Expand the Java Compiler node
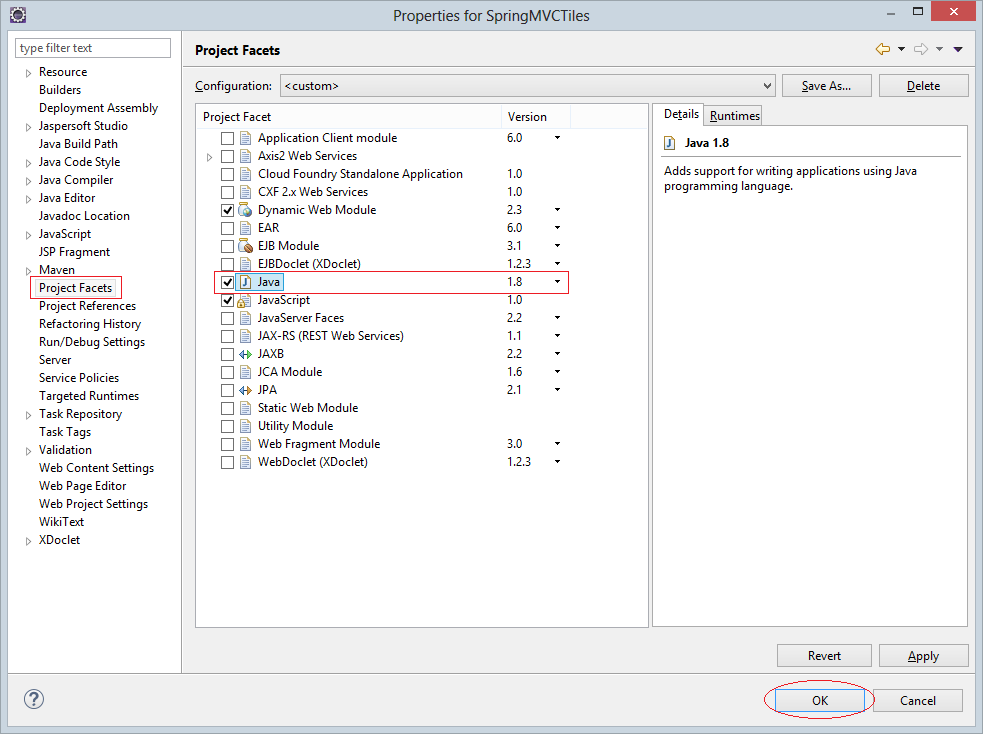 pos(28,181)
